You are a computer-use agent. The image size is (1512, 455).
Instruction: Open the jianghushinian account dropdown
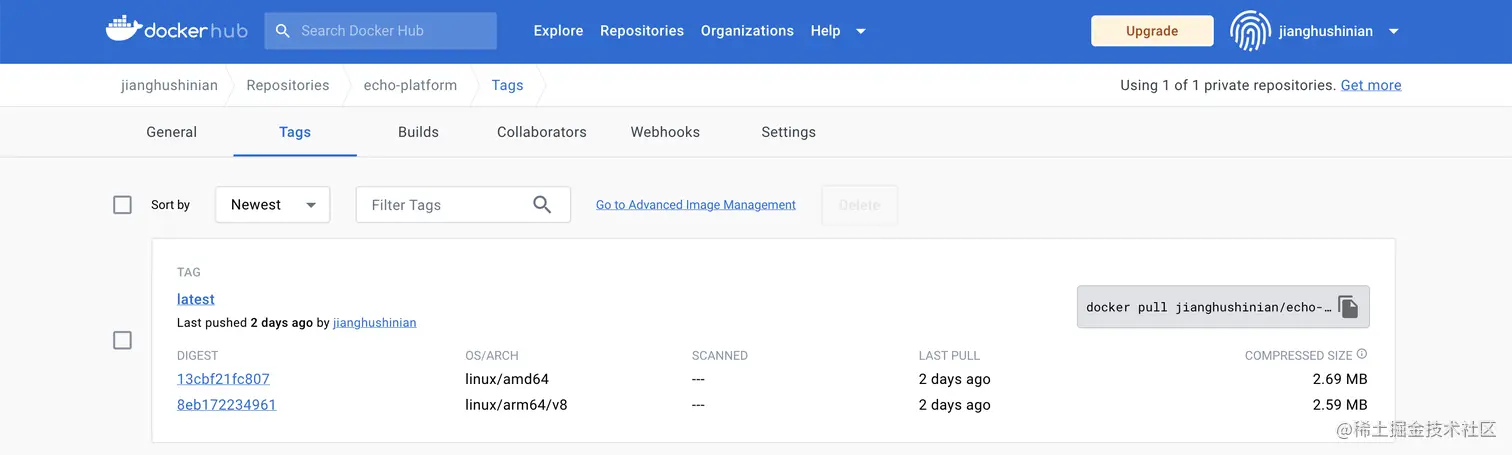(1393, 31)
